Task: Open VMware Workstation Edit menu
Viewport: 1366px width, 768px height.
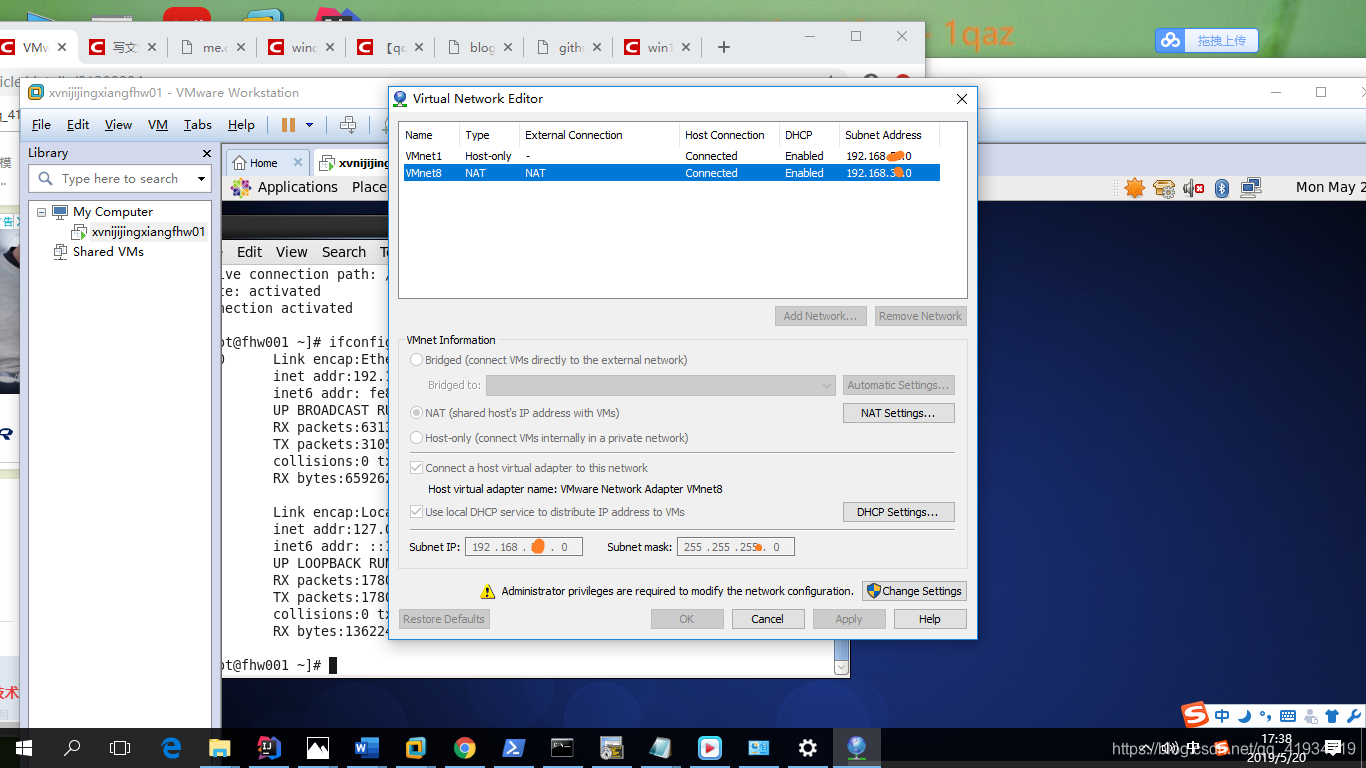Action: coord(78,125)
